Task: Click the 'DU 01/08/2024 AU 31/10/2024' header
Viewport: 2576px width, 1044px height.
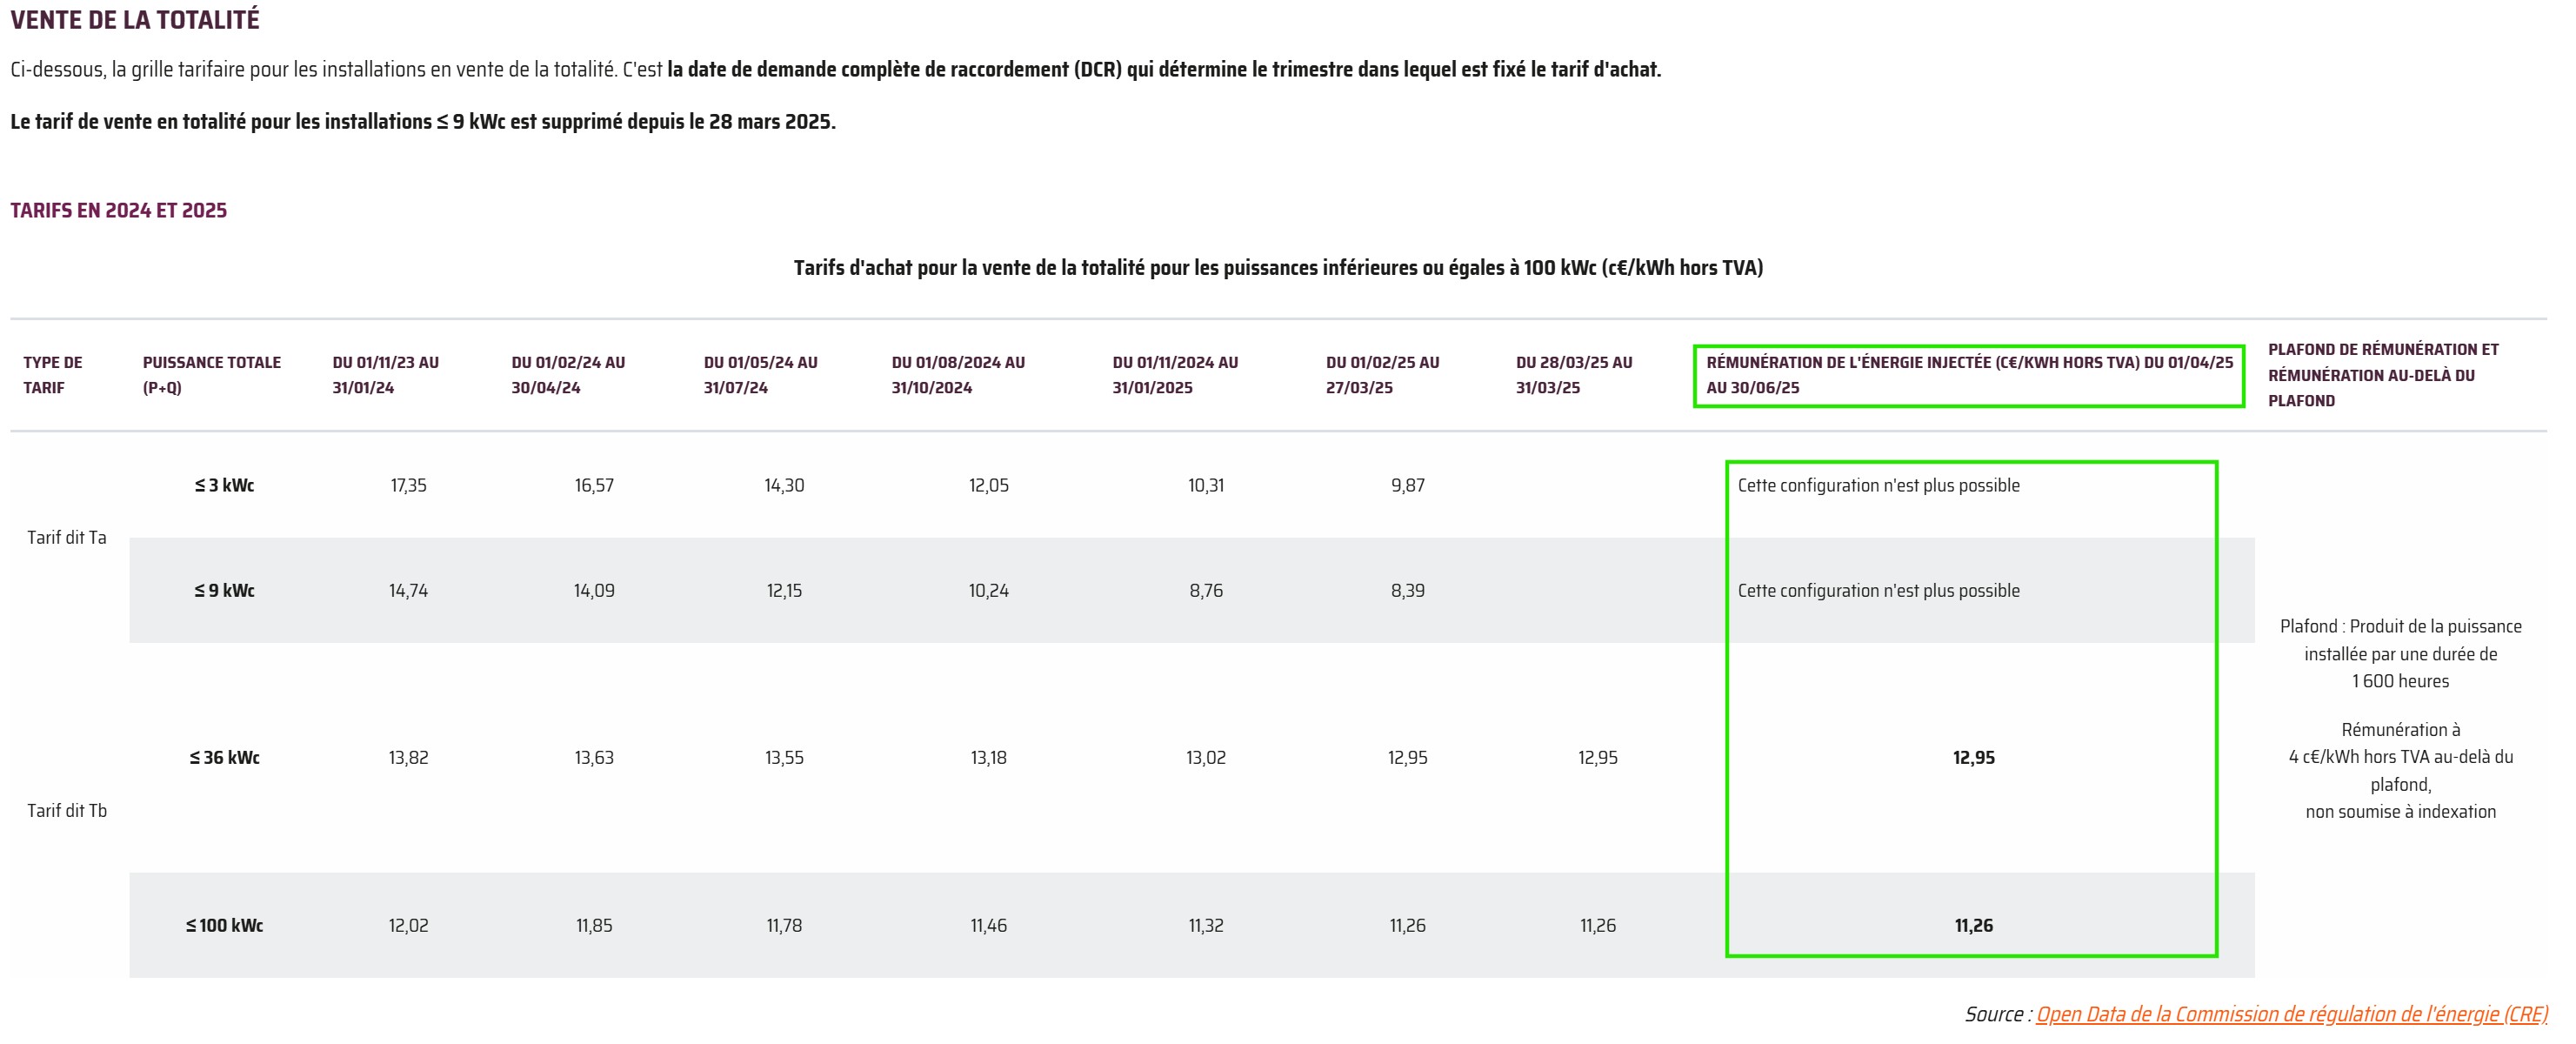Action: click(958, 375)
